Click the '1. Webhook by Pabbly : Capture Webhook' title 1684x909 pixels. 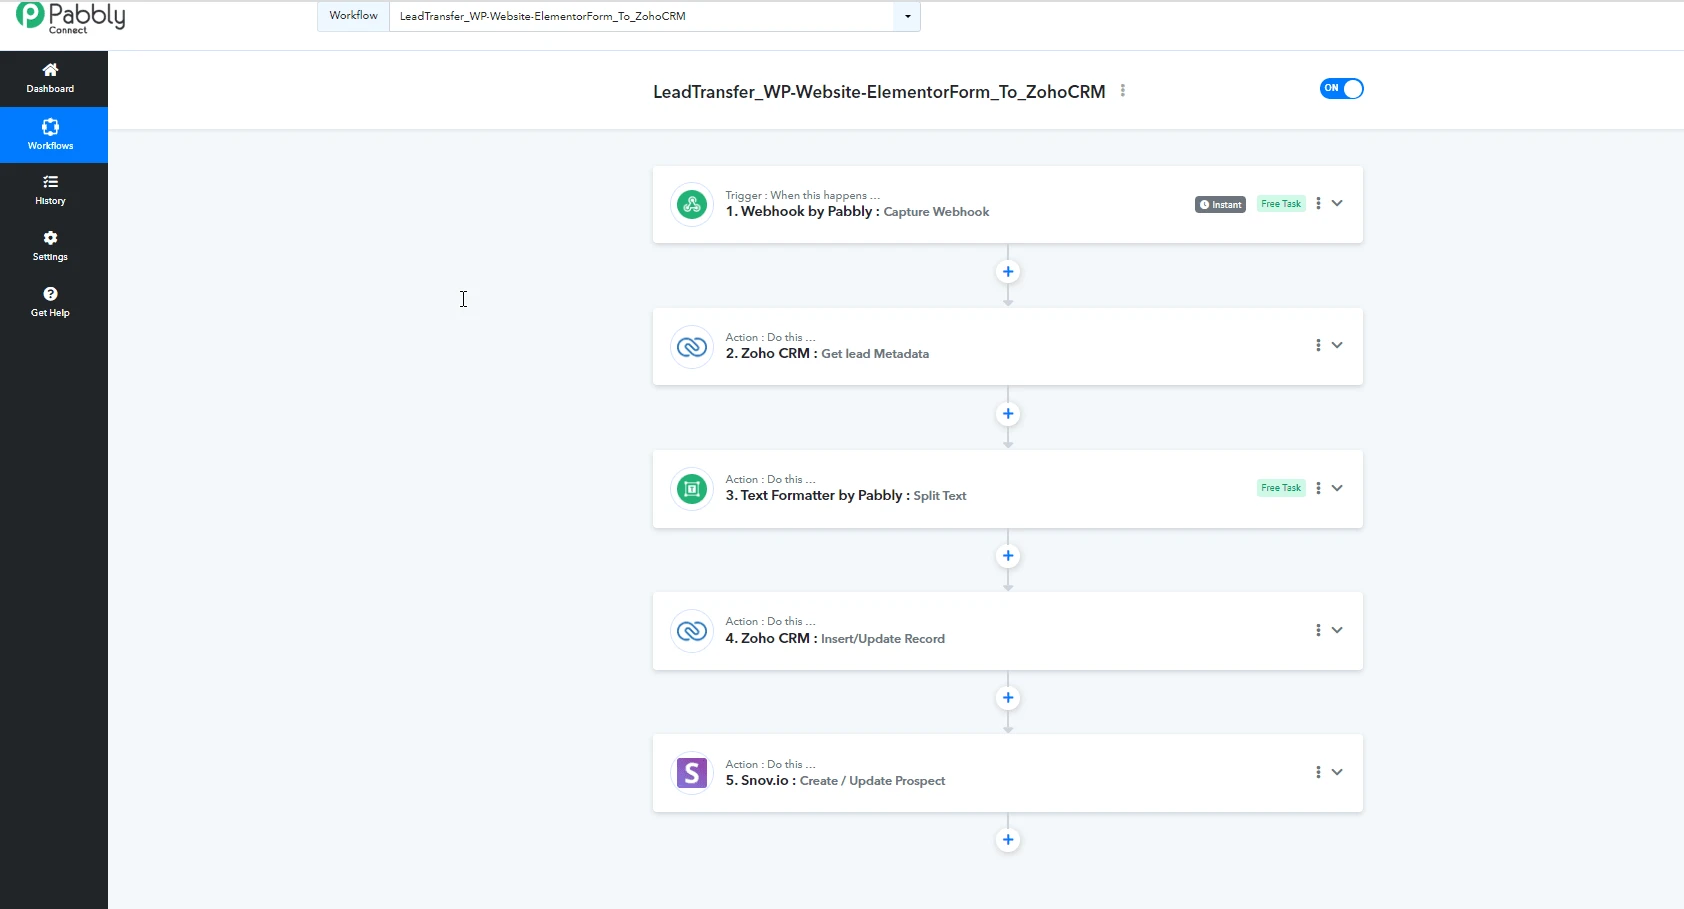(x=857, y=212)
